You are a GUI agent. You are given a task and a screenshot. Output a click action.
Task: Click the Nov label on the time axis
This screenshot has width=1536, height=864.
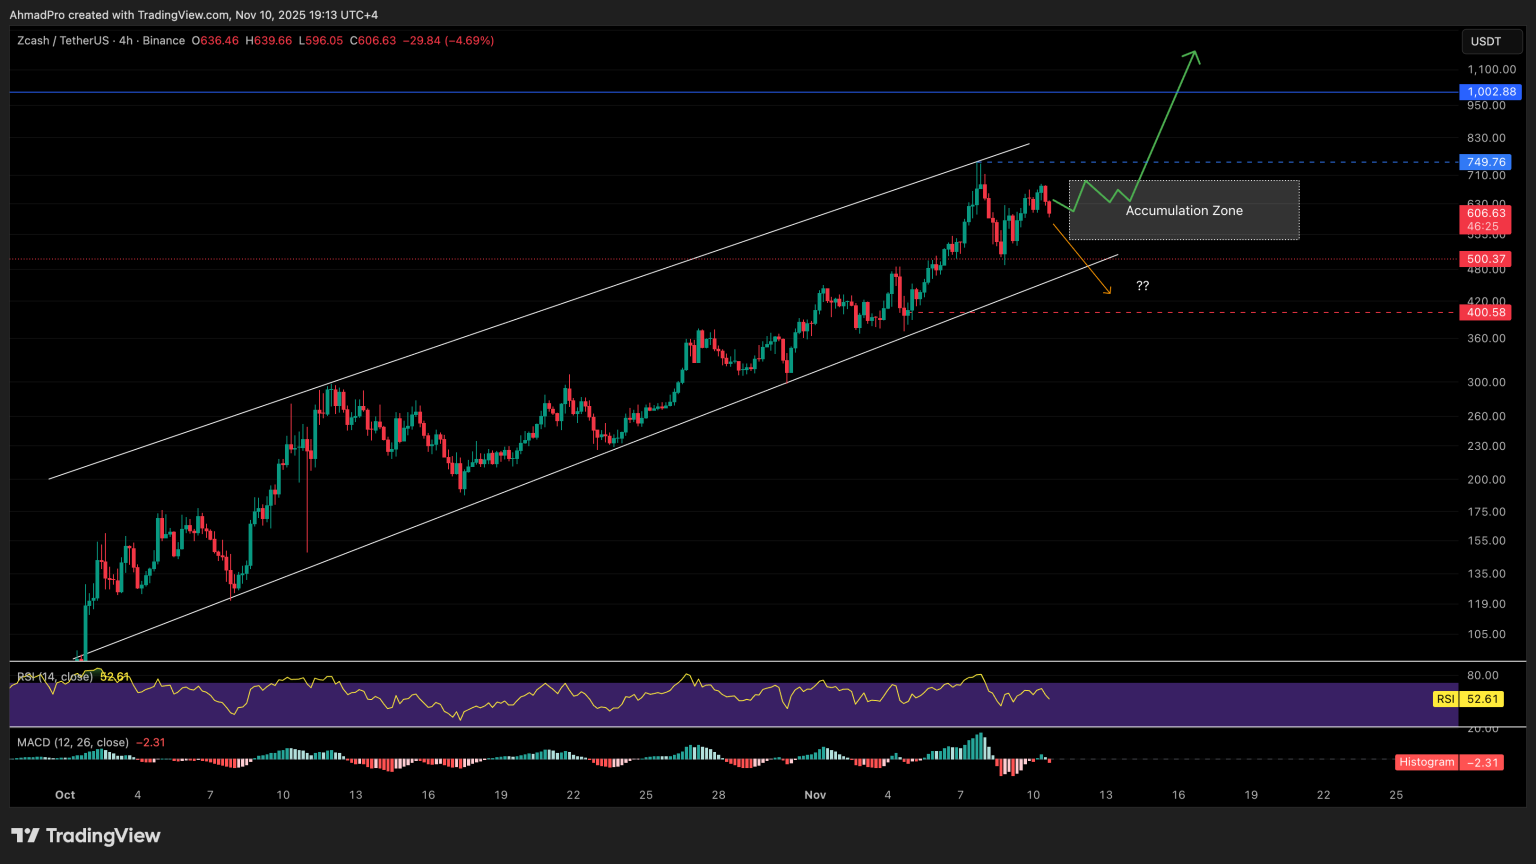(815, 795)
